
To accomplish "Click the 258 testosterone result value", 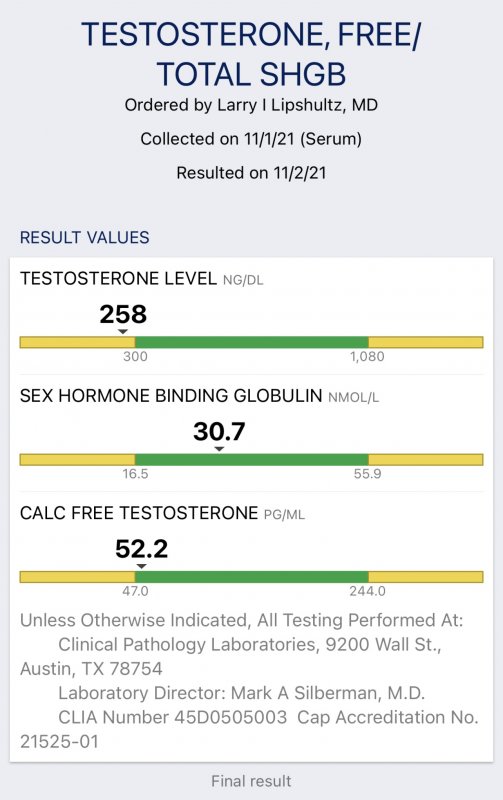I will pos(123,314).
